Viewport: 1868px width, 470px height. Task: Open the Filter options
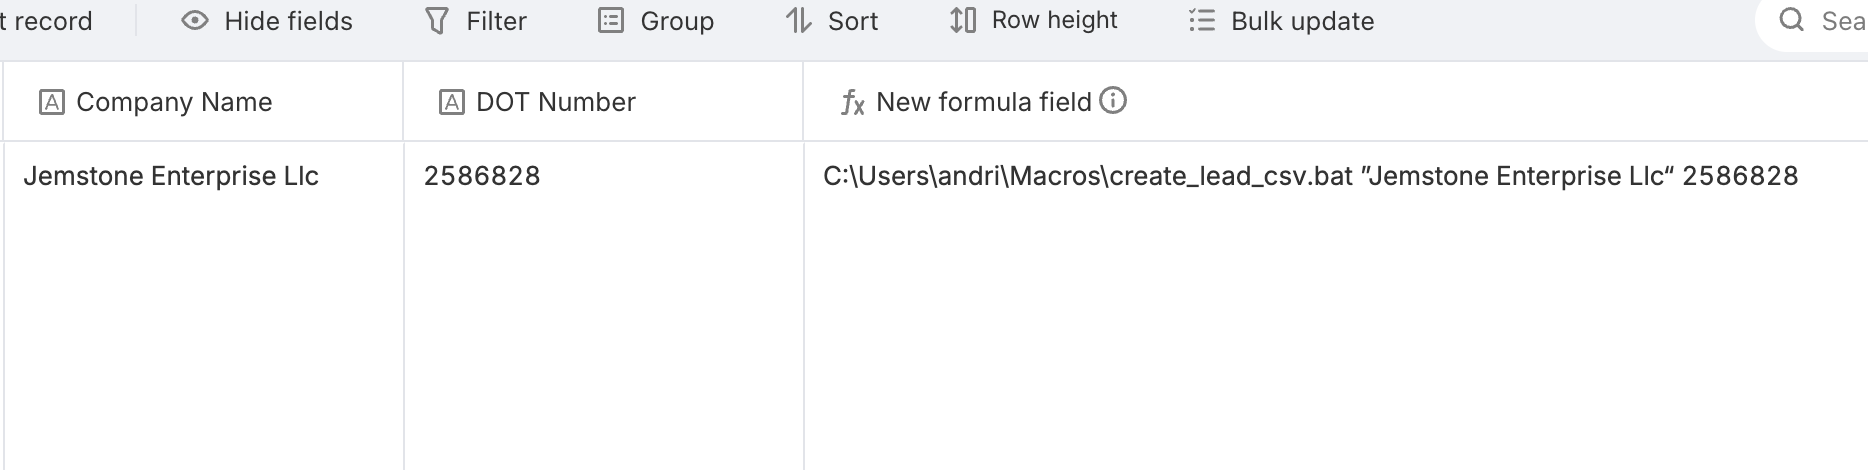click(x=476, y=21)
